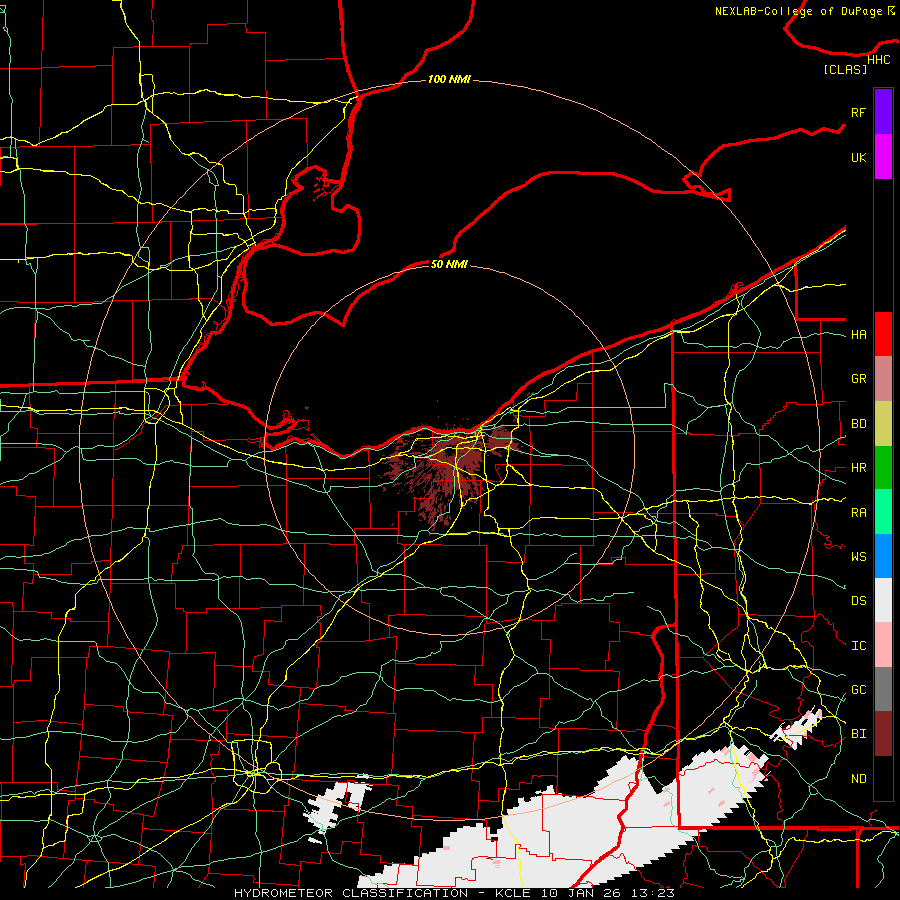Screen dimensions: 900x900
Task: Click the BD legend label
Action: 858,424
